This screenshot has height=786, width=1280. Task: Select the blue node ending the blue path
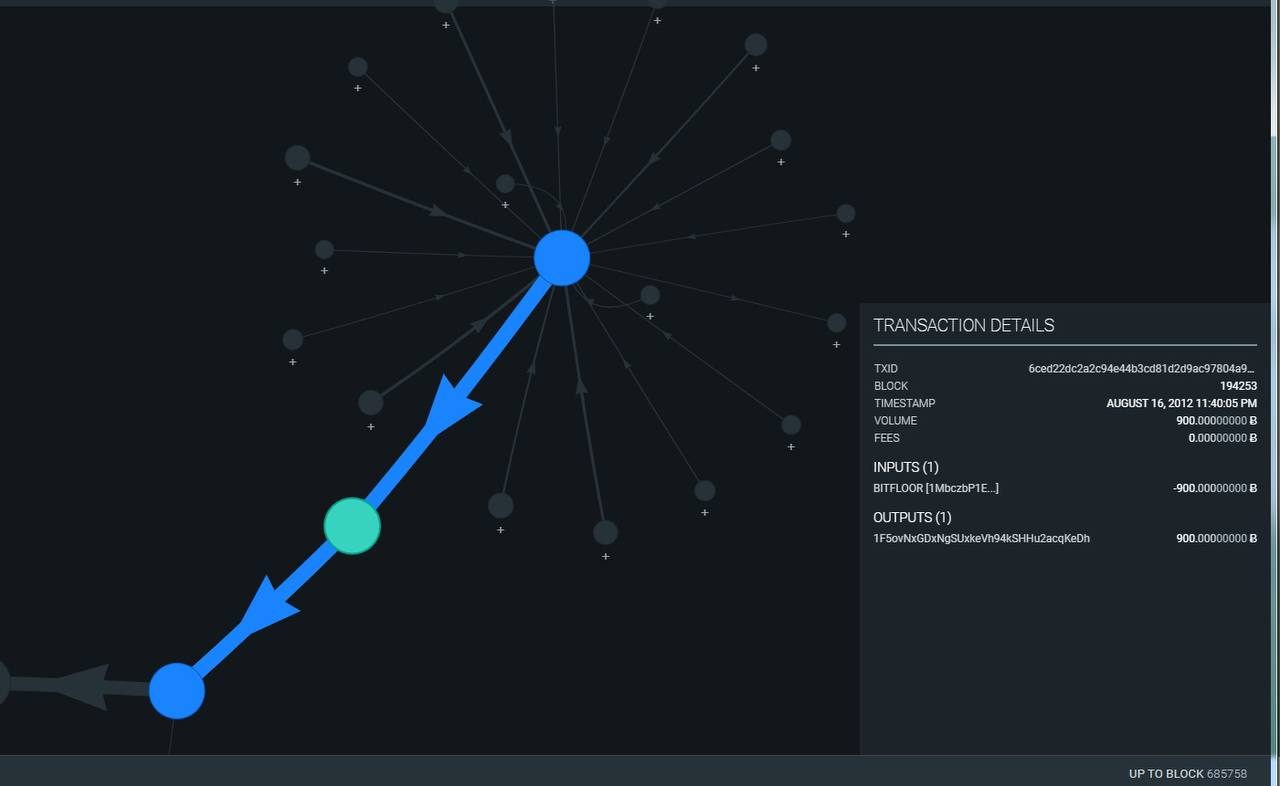point(177,691)
